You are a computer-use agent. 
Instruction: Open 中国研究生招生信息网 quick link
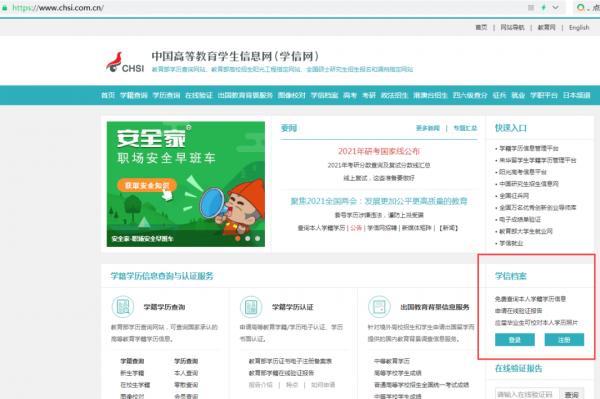(529, 184)
